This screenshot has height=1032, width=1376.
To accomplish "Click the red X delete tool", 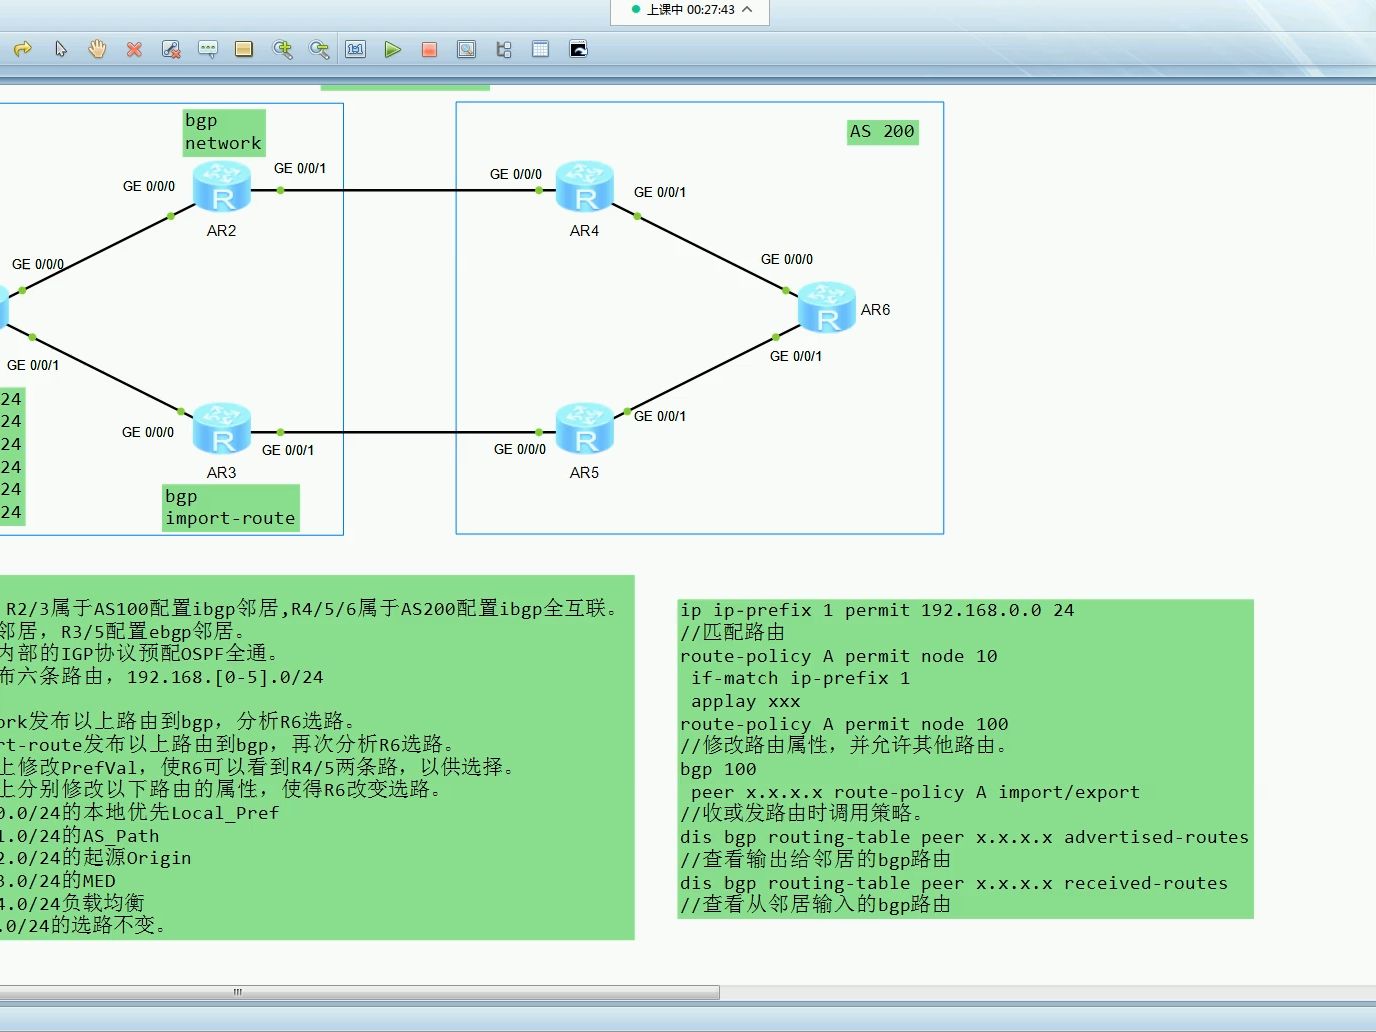I will click(134, 49).
